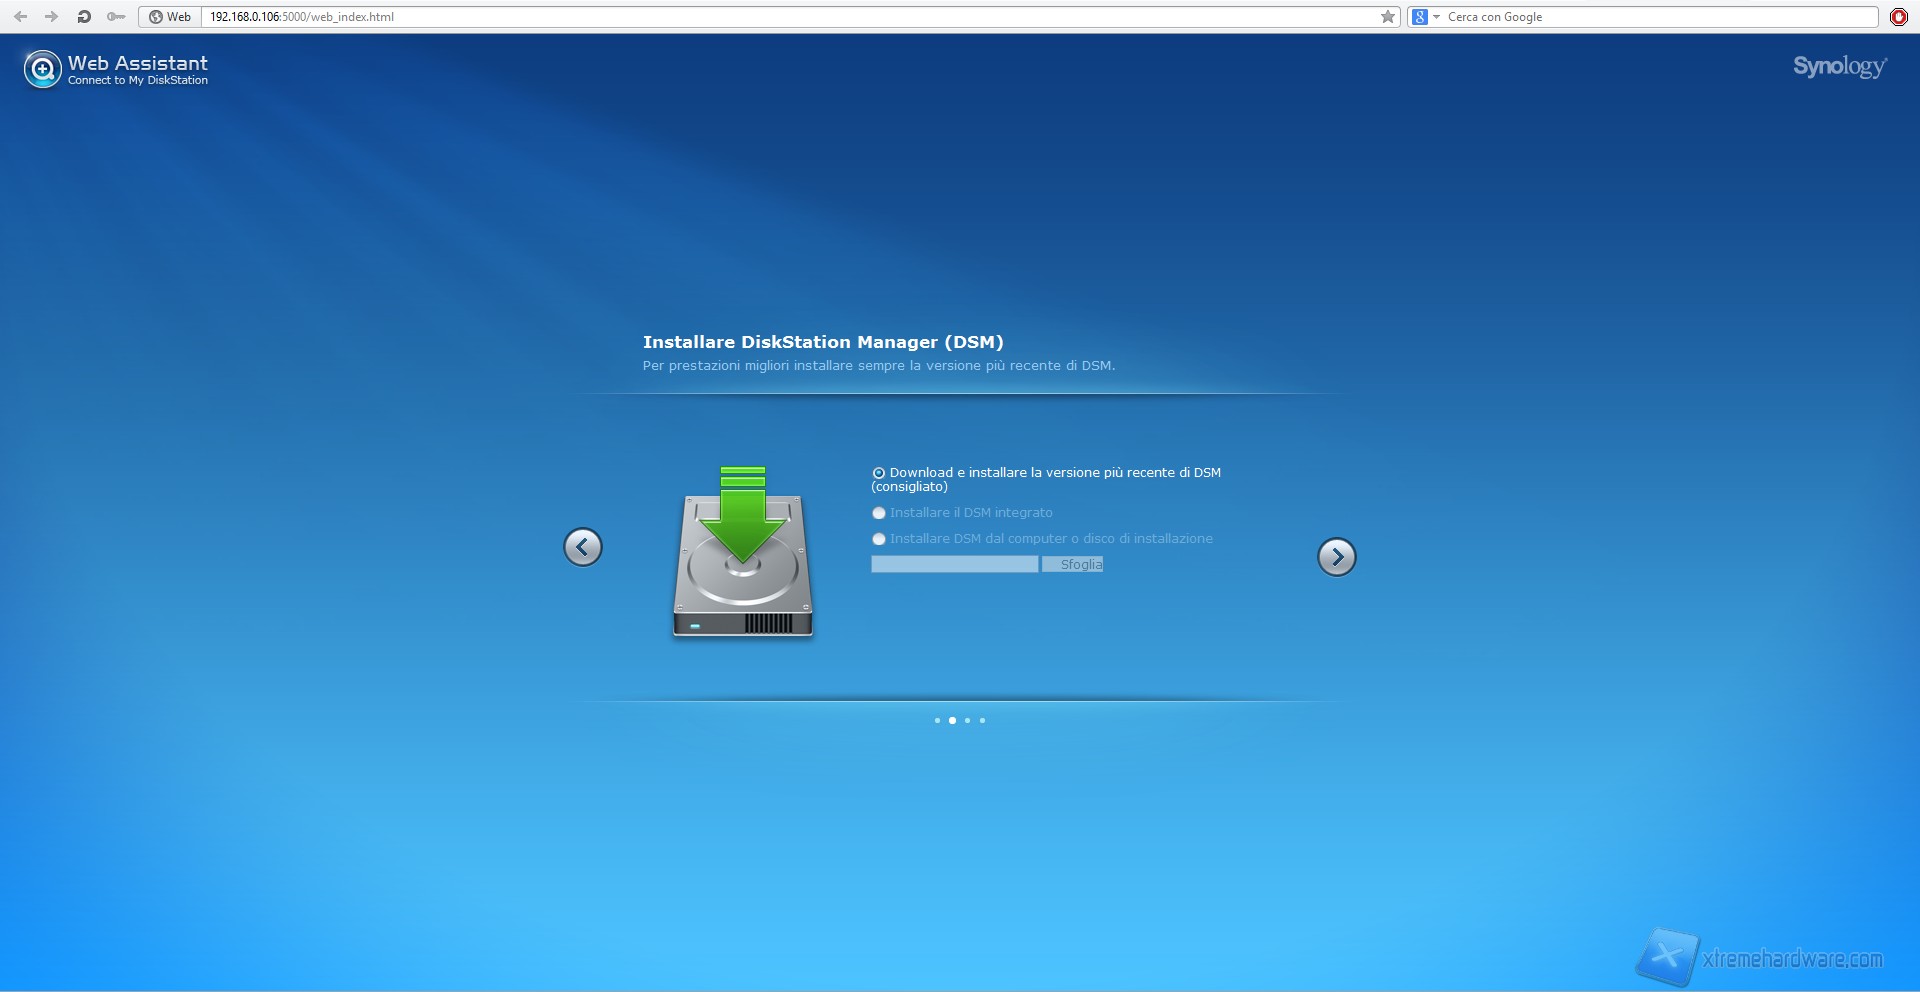Bookmark page with the star icon
The width and height of the screenshot is (1920, 992).
1387,17
